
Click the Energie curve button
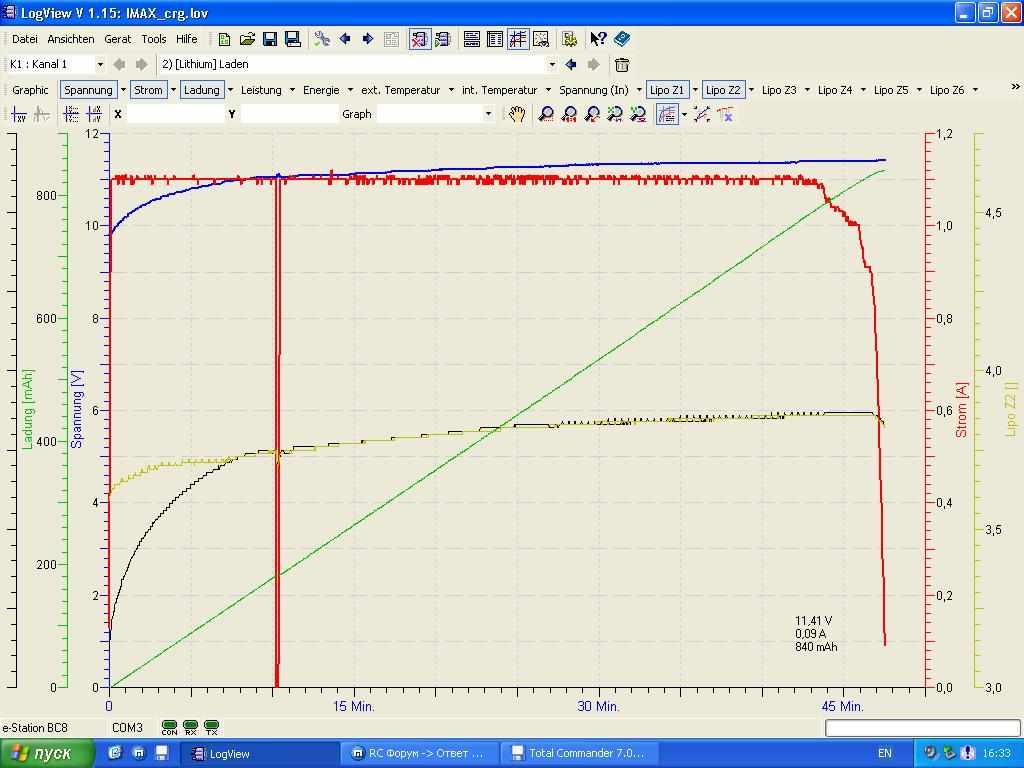[x=321, y=90]
